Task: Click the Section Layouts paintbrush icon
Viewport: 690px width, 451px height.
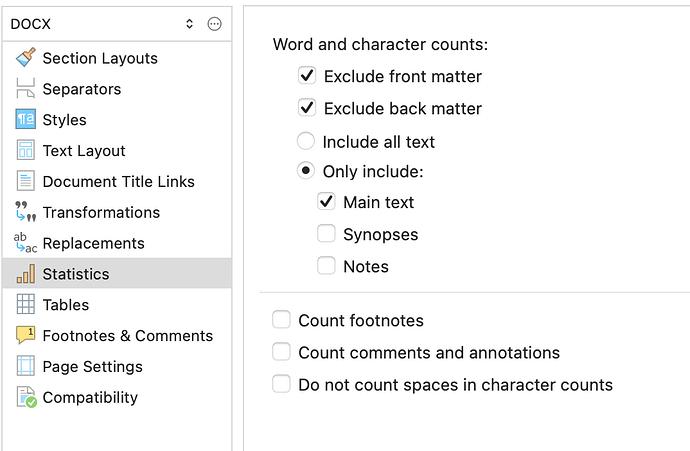Action: pos(26,58)
